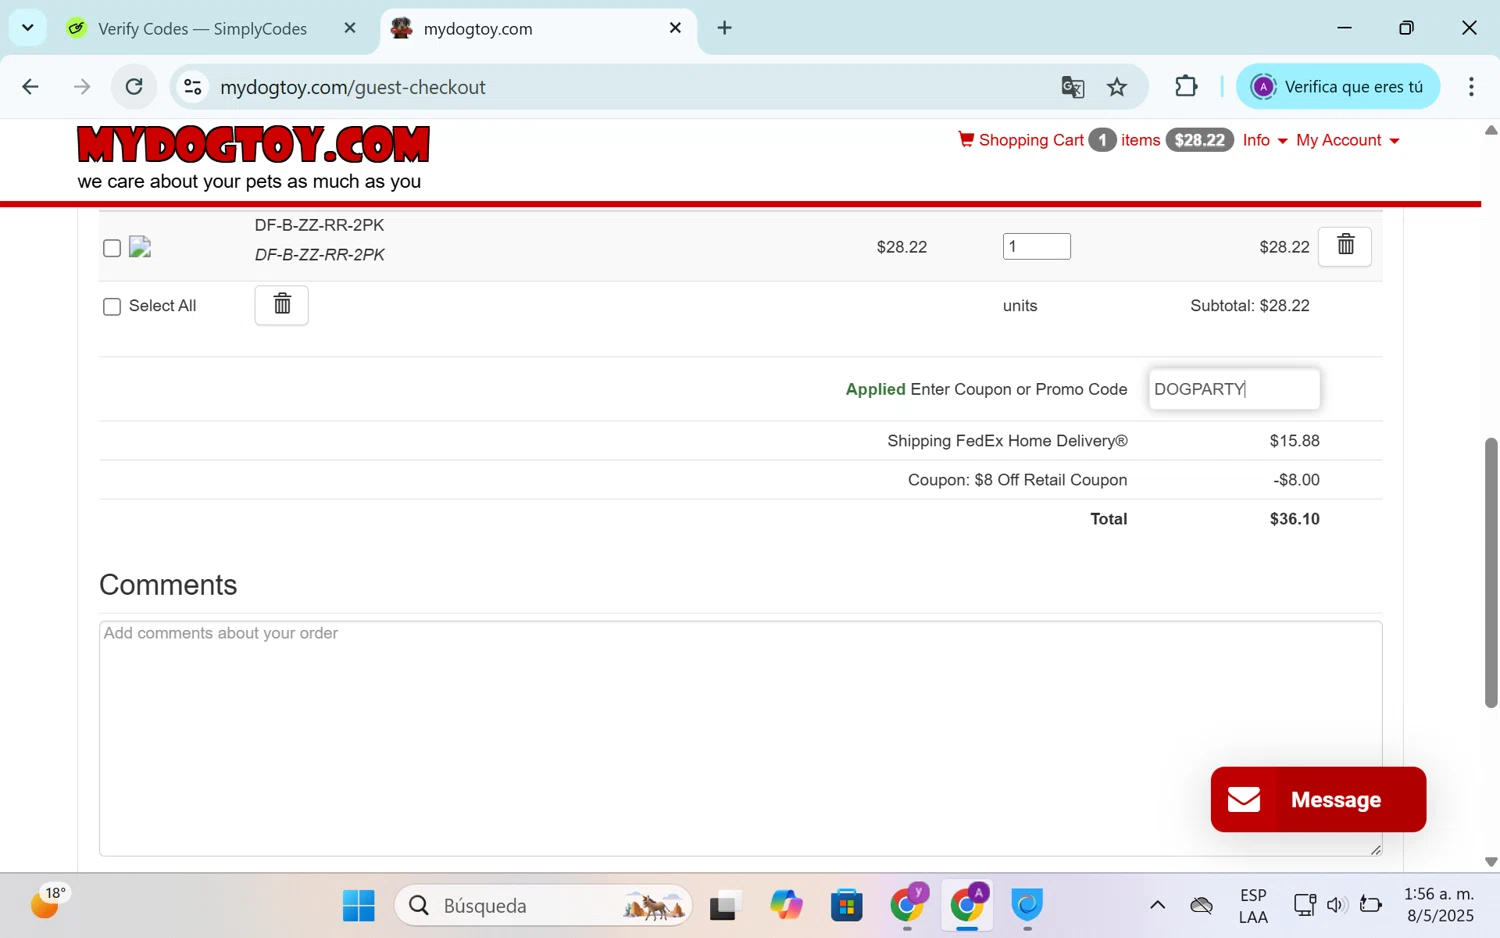
Task: Open the clock showing 1:56 a. m.
Action: (1439, 905)
